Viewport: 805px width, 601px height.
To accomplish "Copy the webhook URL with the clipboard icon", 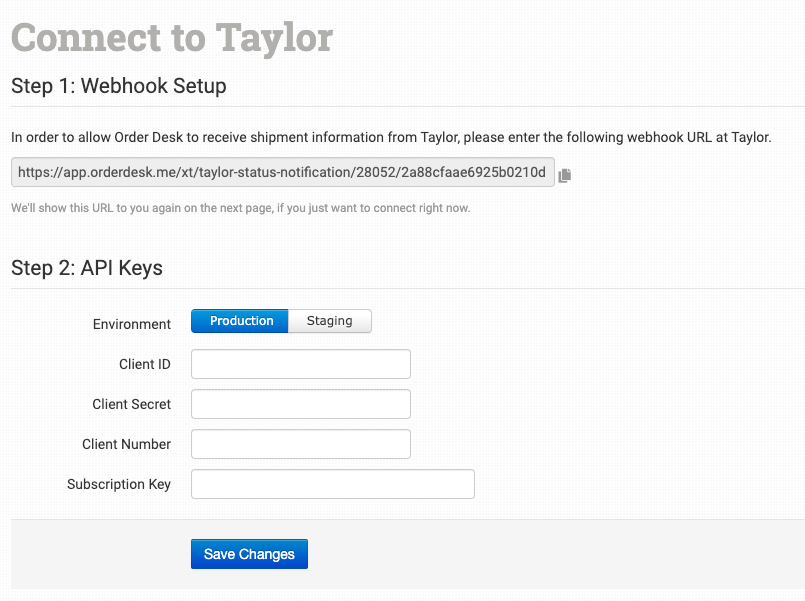I will [565, 175].
